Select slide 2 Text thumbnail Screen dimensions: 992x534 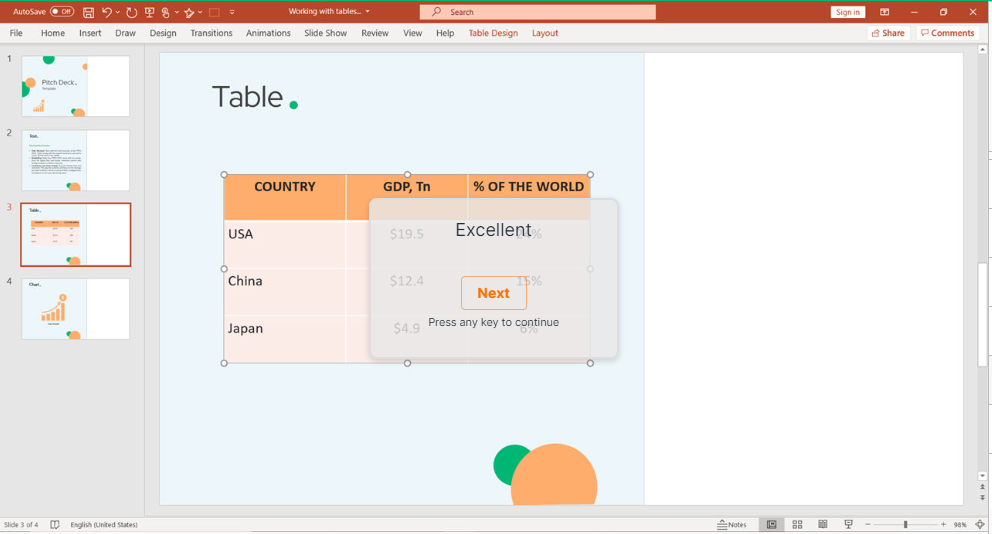click(75, 160)
